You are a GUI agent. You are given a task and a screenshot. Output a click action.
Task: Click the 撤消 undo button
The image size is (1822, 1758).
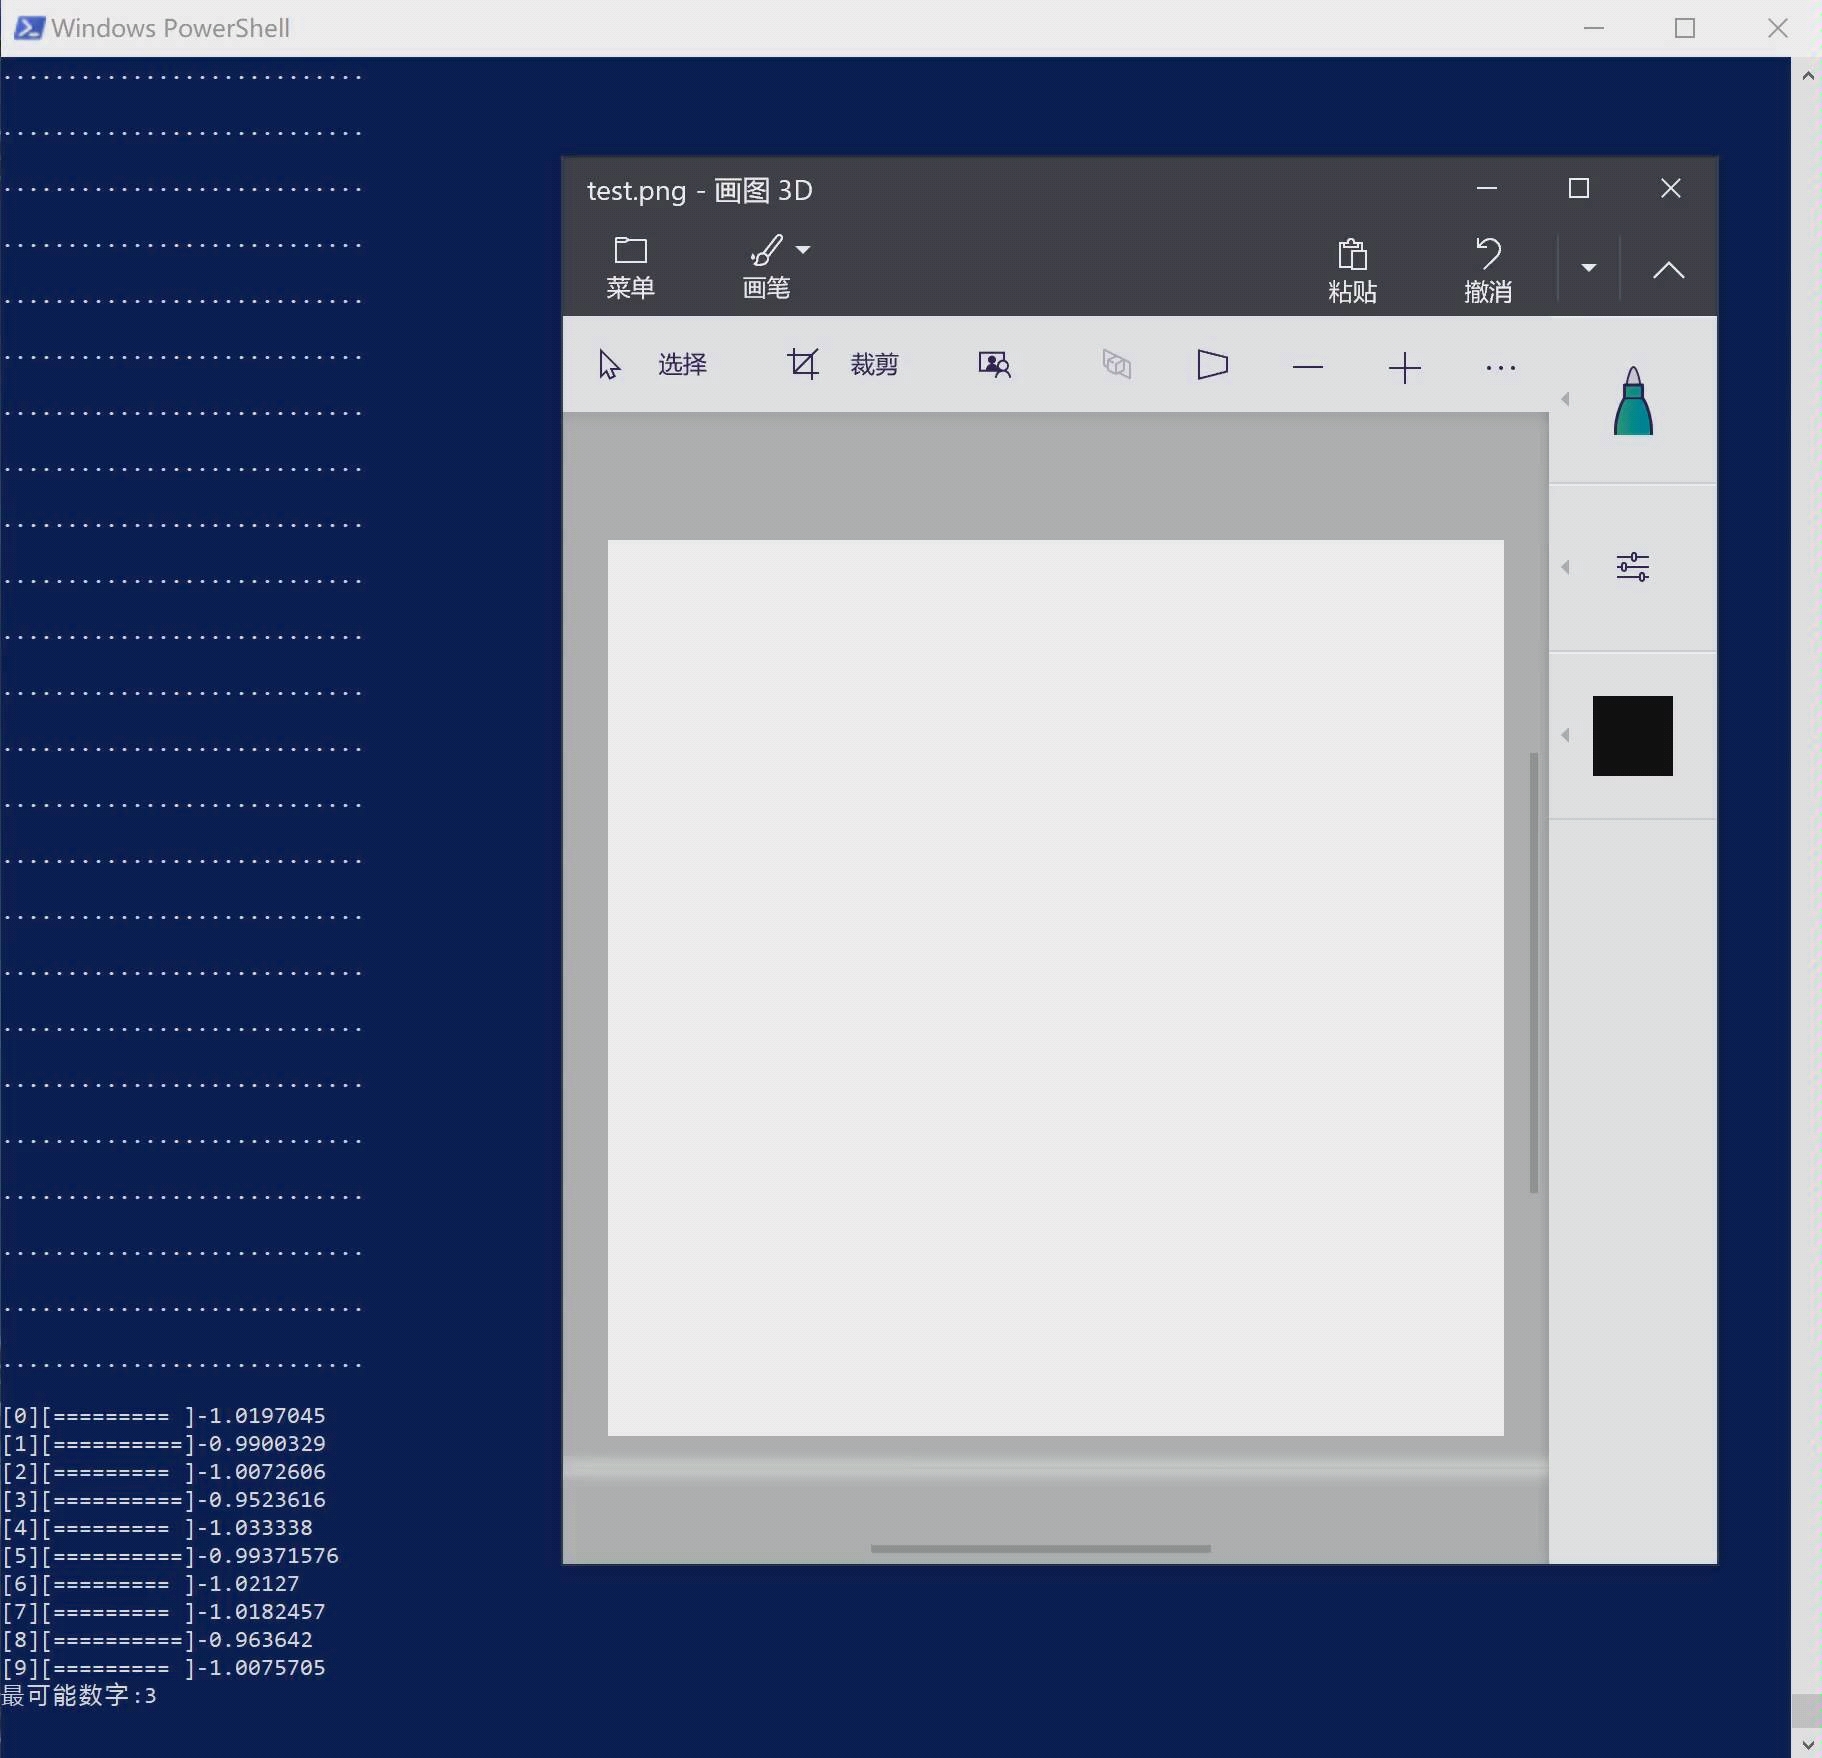[x=1488, y=271]
